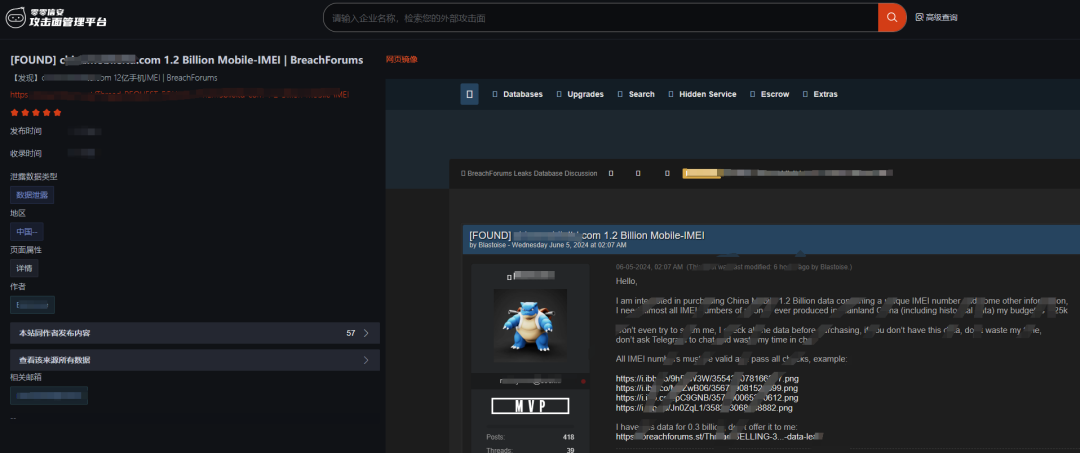Screen dimensions: 1080x453
Task: Click the 数据泄露 type tag
Action: point(32,195)
